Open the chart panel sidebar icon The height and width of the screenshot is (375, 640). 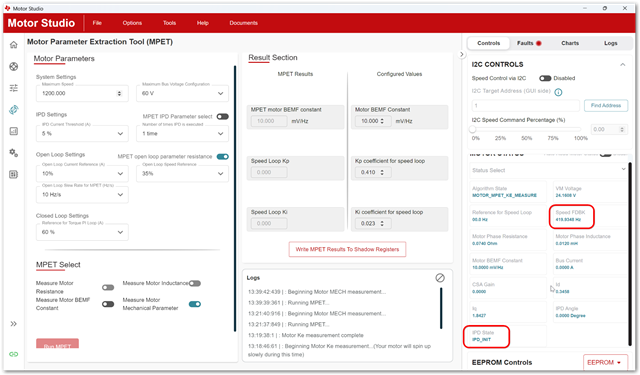point(13,131)
